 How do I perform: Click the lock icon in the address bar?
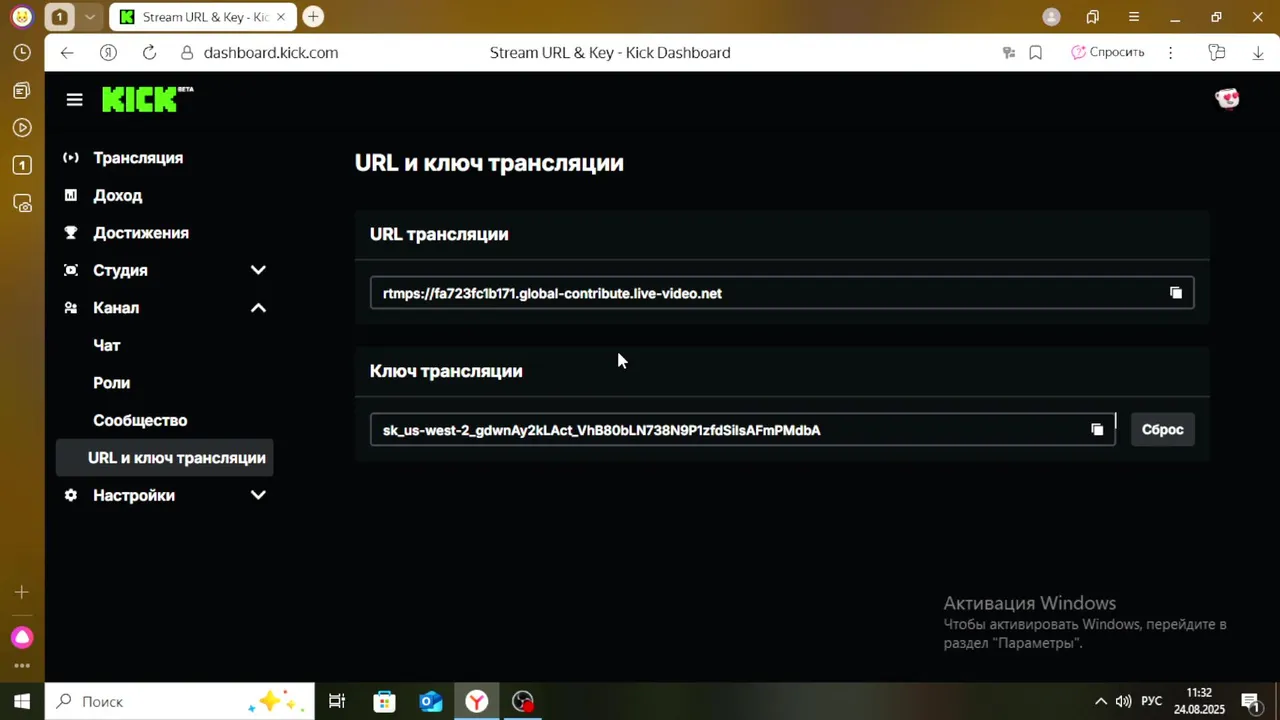187,53
